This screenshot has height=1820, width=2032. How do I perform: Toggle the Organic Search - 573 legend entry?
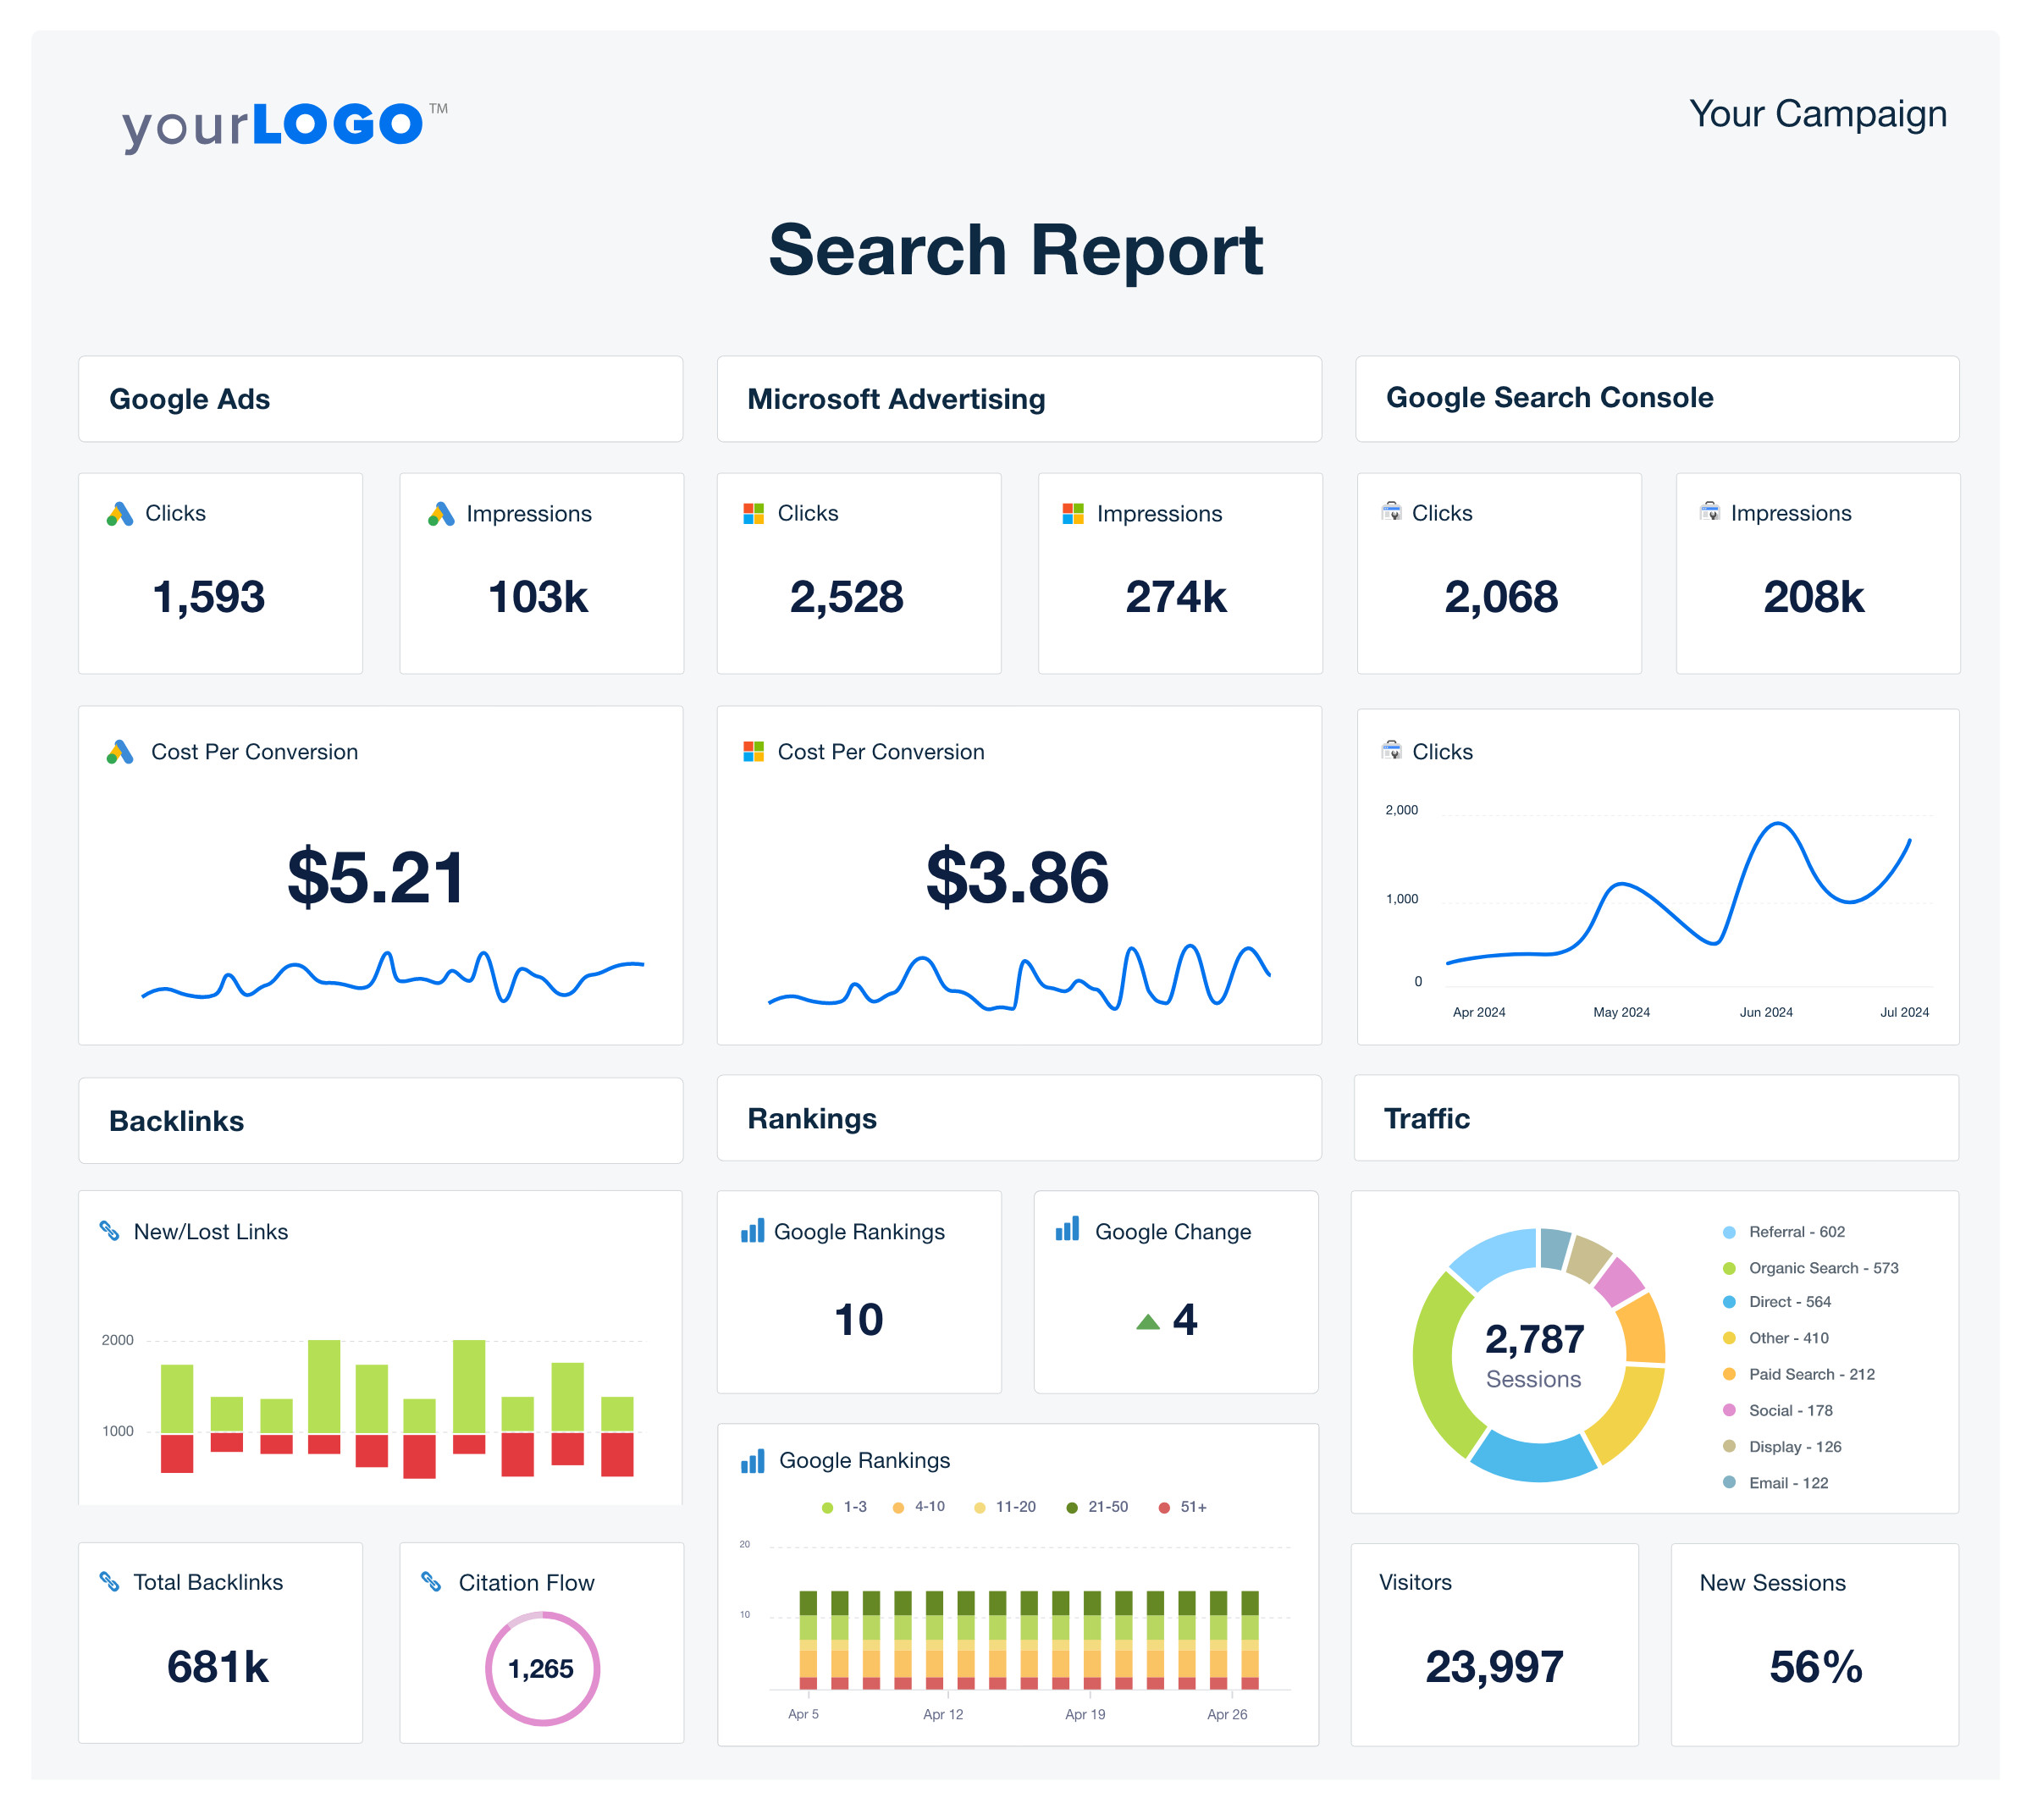[1811, 1269]
